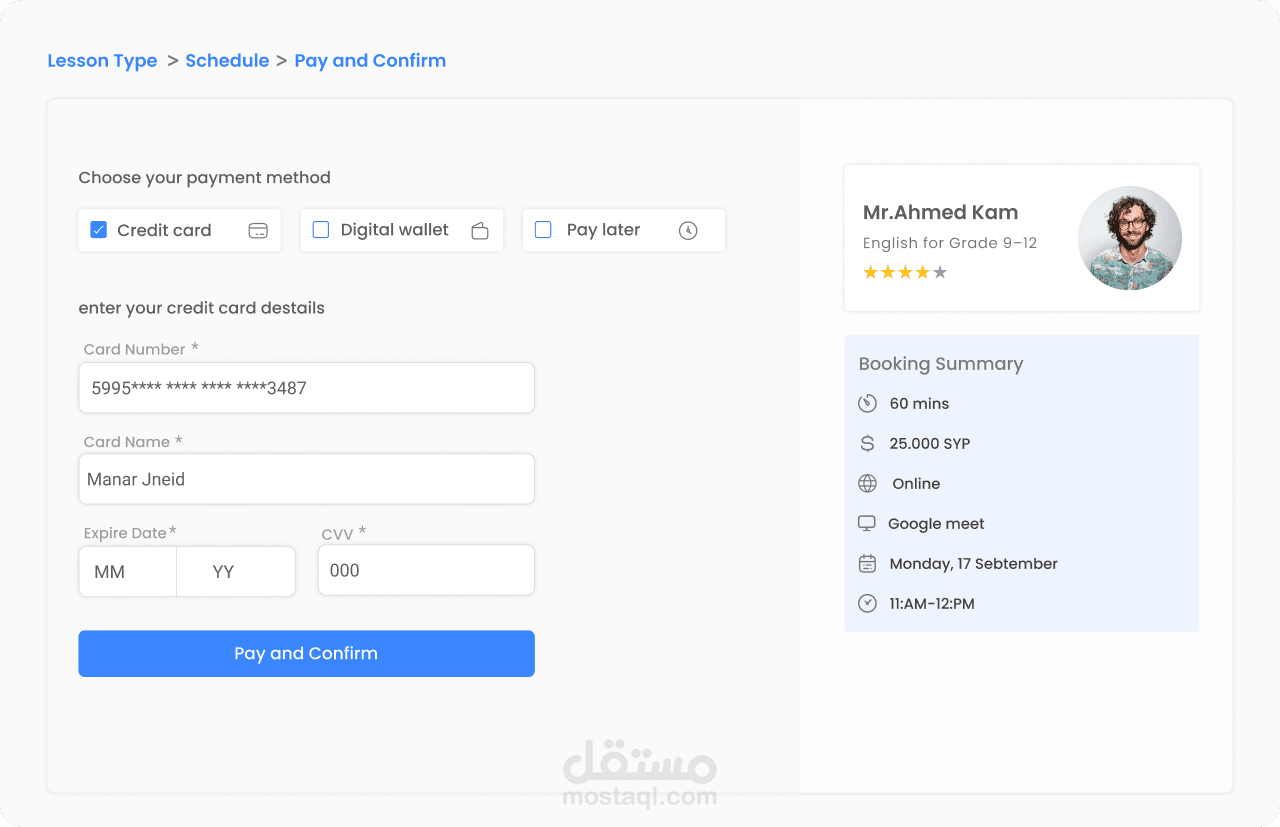This screenshot has width=1280, height=827.
Task: Click the pay later clock icon
Action: (688, 230)
